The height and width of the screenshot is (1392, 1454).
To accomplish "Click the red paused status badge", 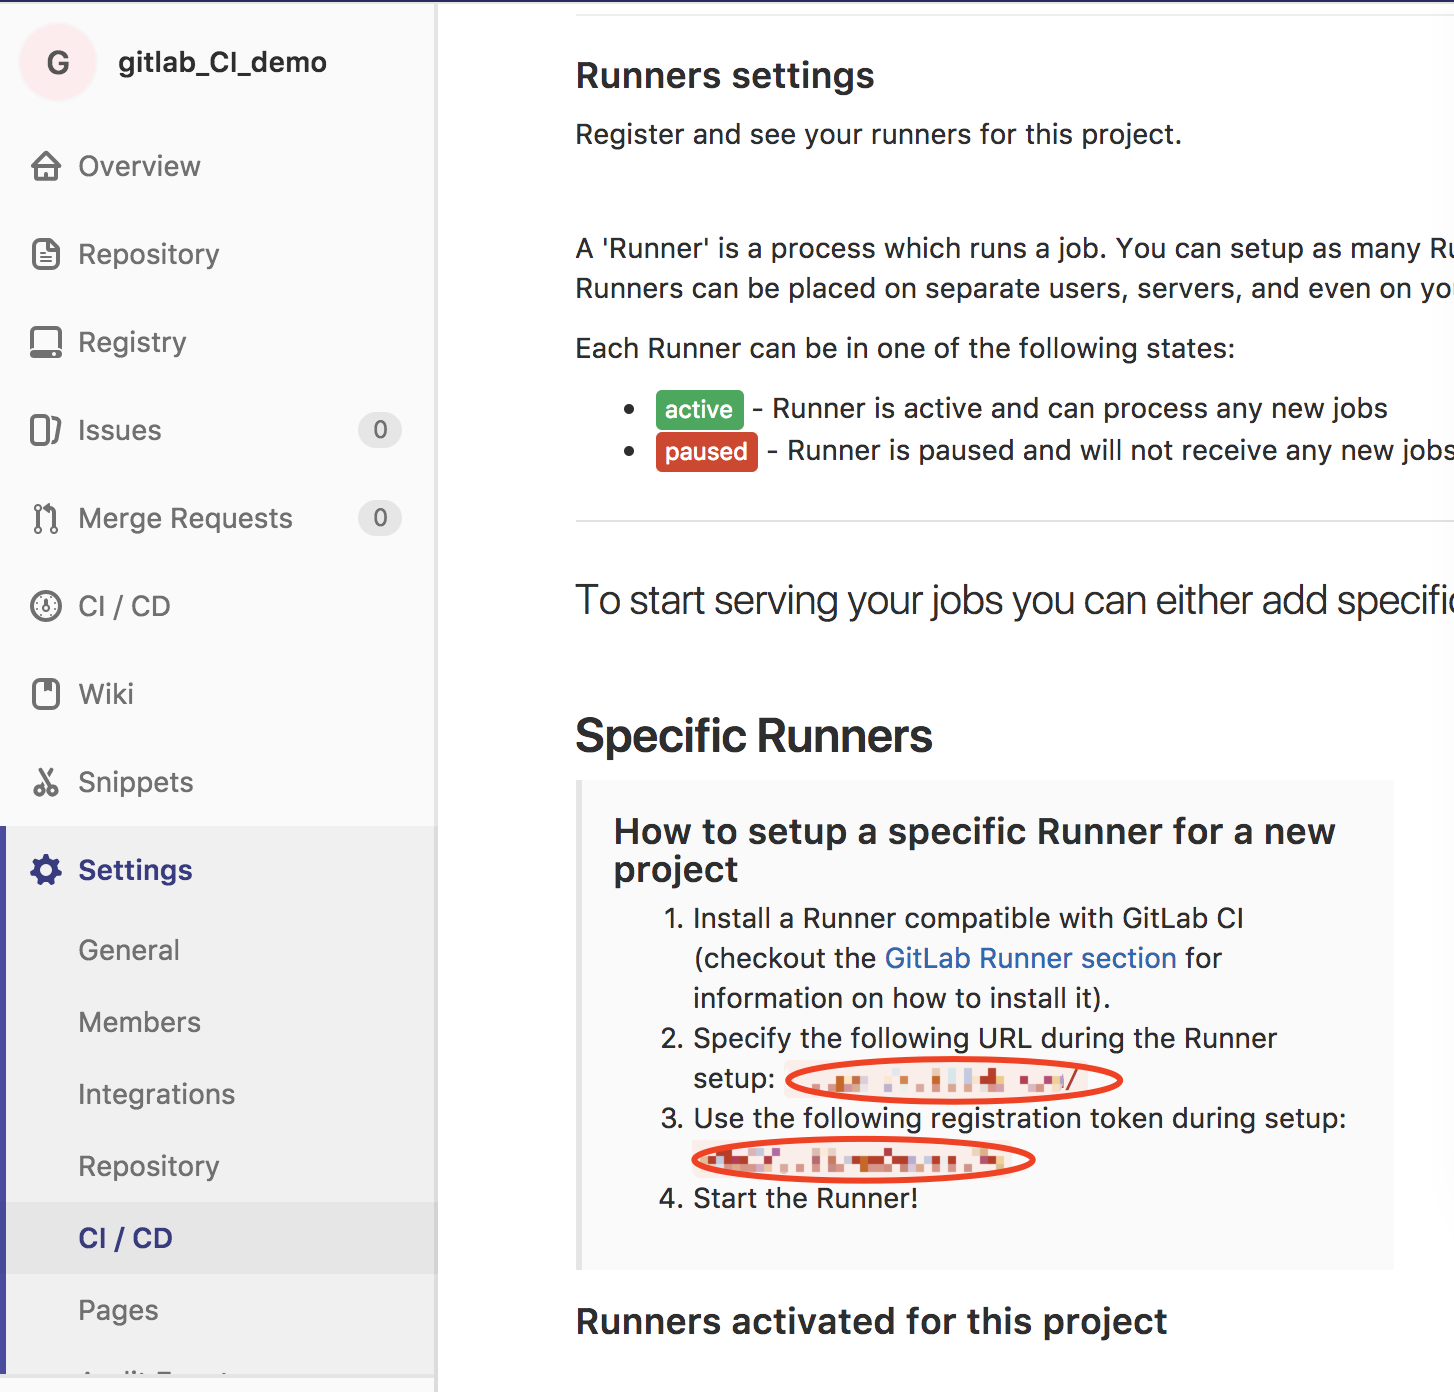I will coord(707,451).
